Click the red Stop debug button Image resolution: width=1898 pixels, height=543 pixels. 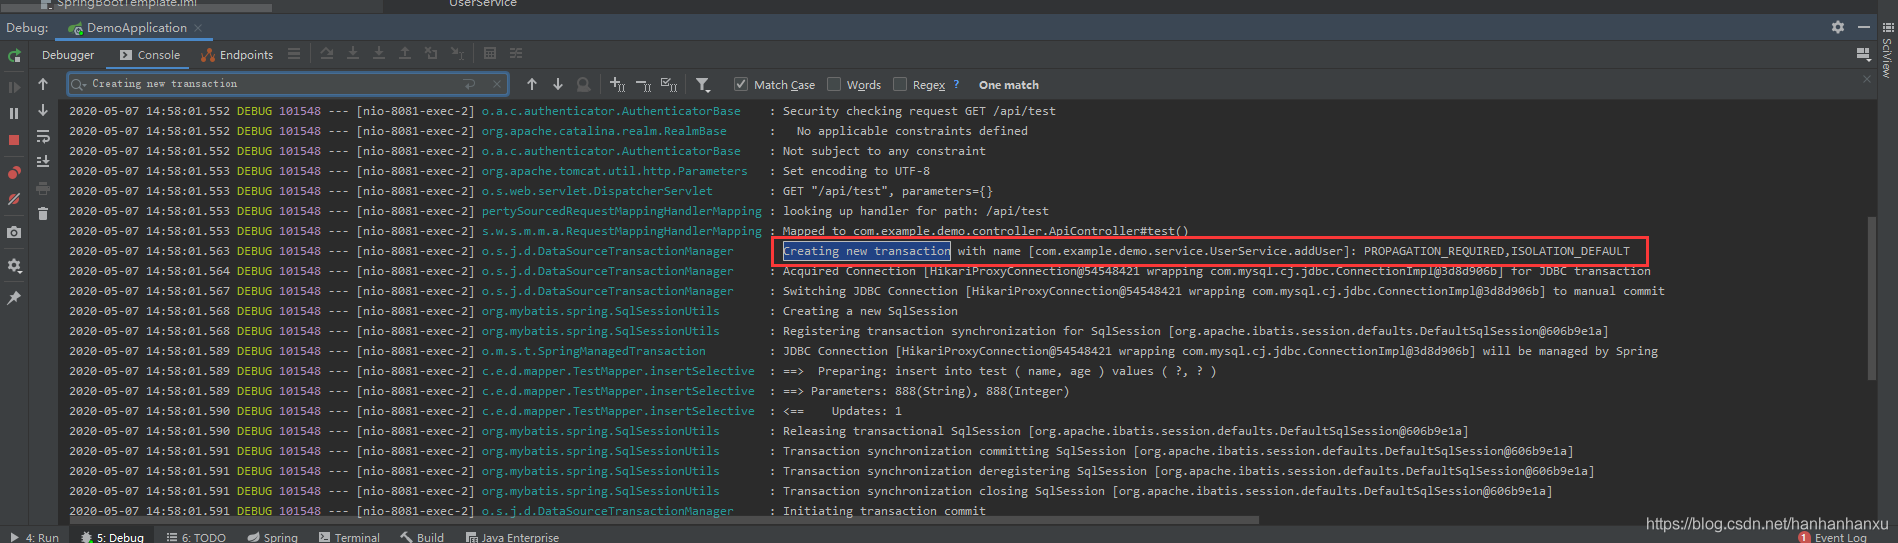(14, 140)
